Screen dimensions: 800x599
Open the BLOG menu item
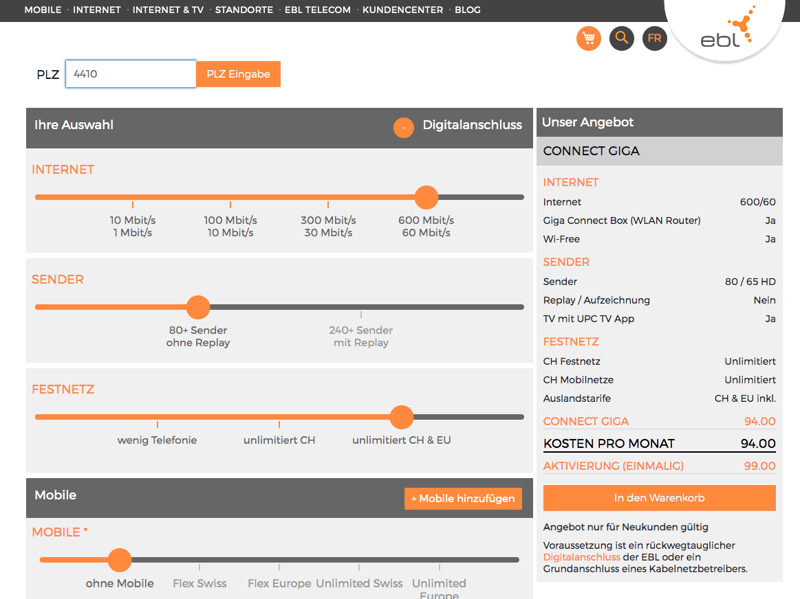pyautogui.click(x=467, y=10)
